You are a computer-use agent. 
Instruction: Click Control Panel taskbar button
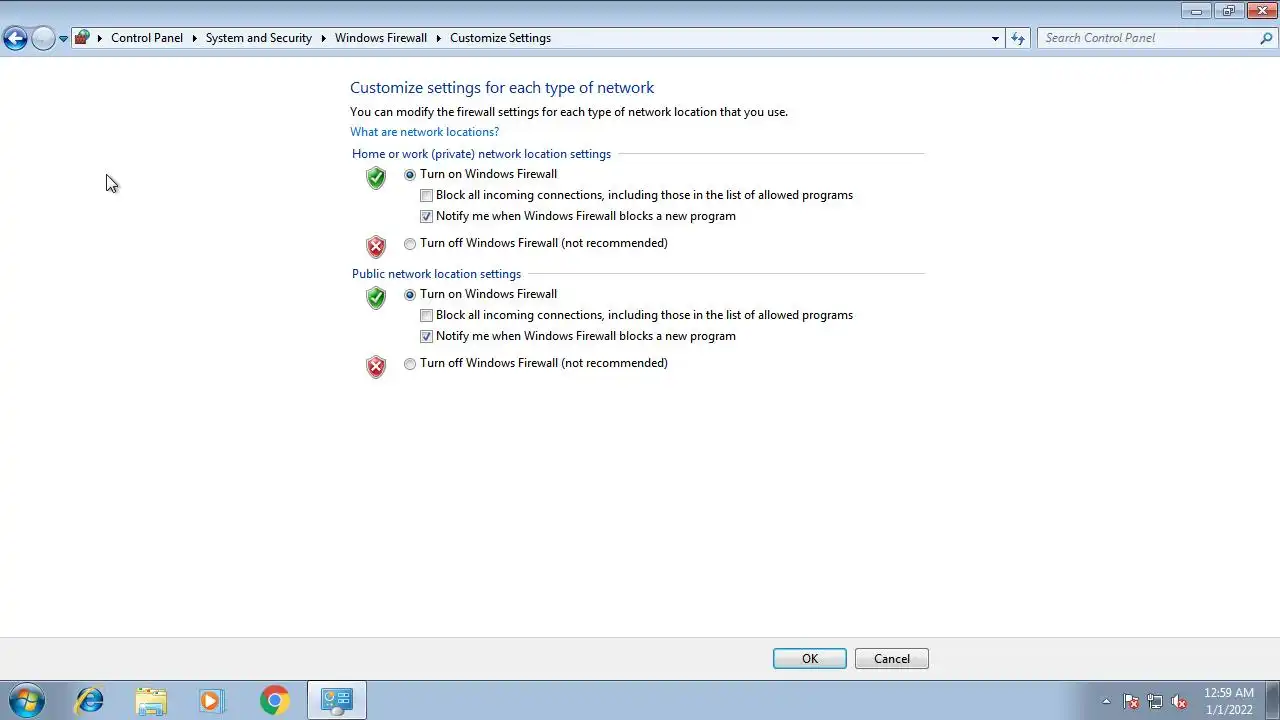pyautogui.click(x=337, y=700)
